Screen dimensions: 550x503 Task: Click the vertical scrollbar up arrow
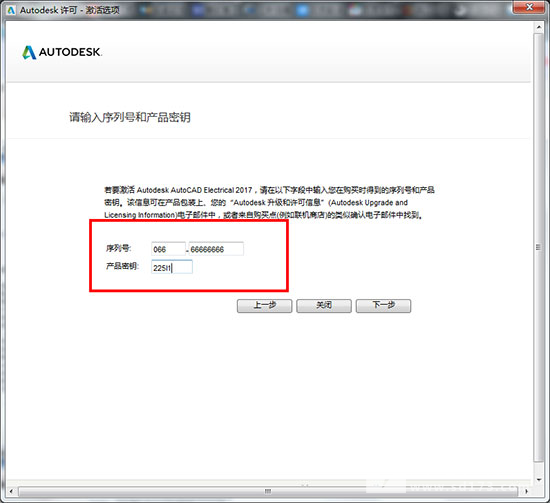[539, 27]
